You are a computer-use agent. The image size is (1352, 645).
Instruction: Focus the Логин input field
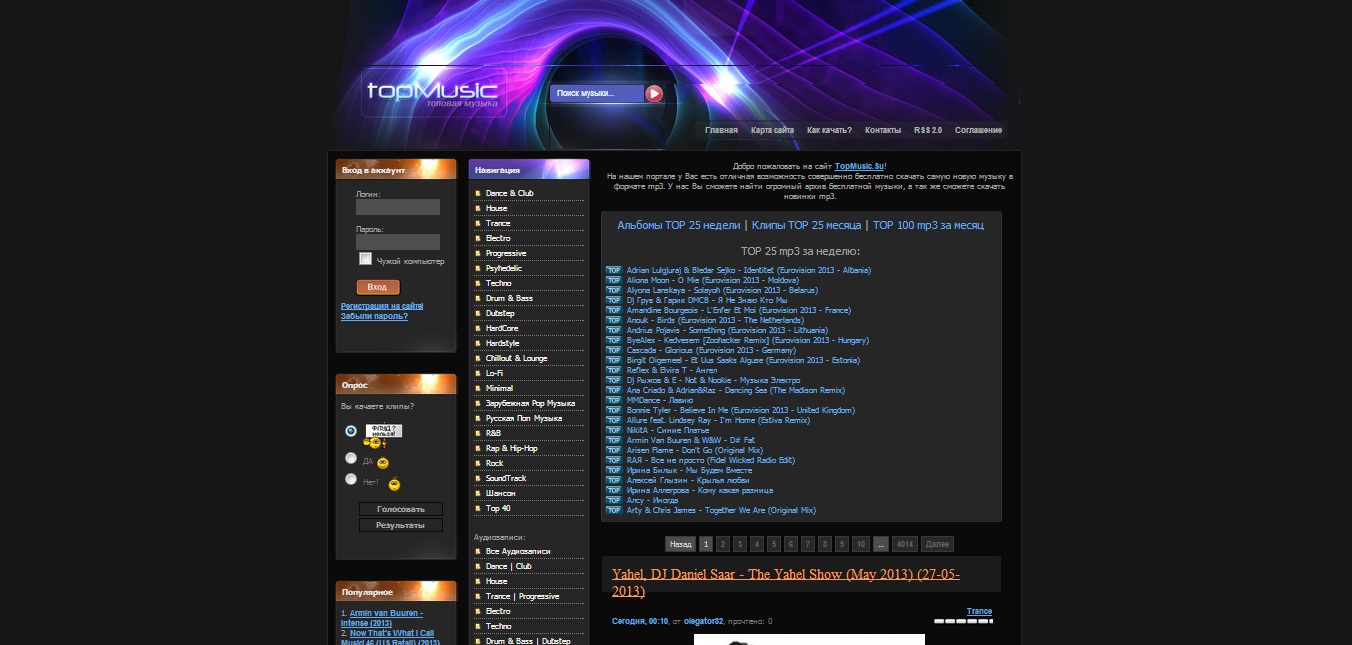398,207
